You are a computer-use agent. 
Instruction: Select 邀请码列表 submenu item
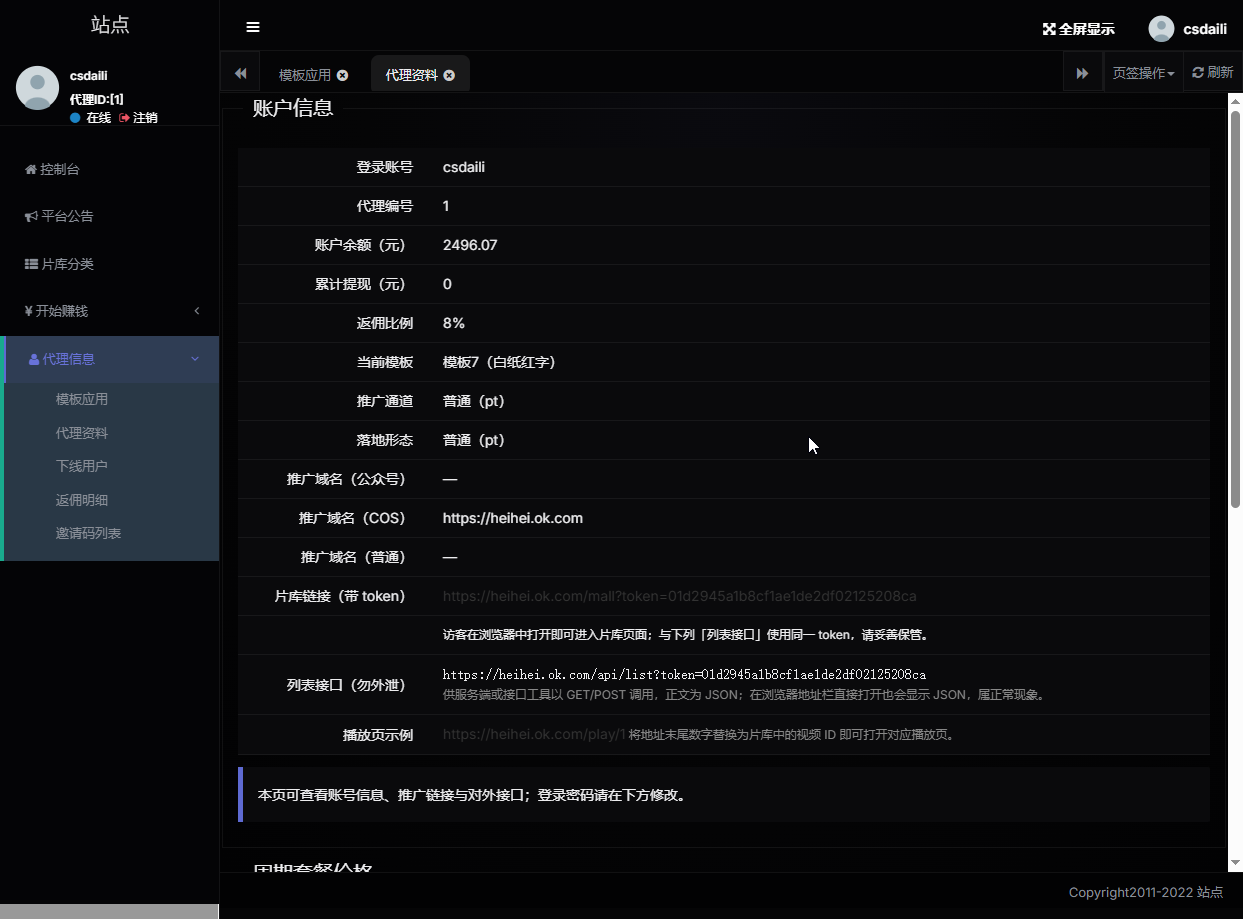coord(89,533)
